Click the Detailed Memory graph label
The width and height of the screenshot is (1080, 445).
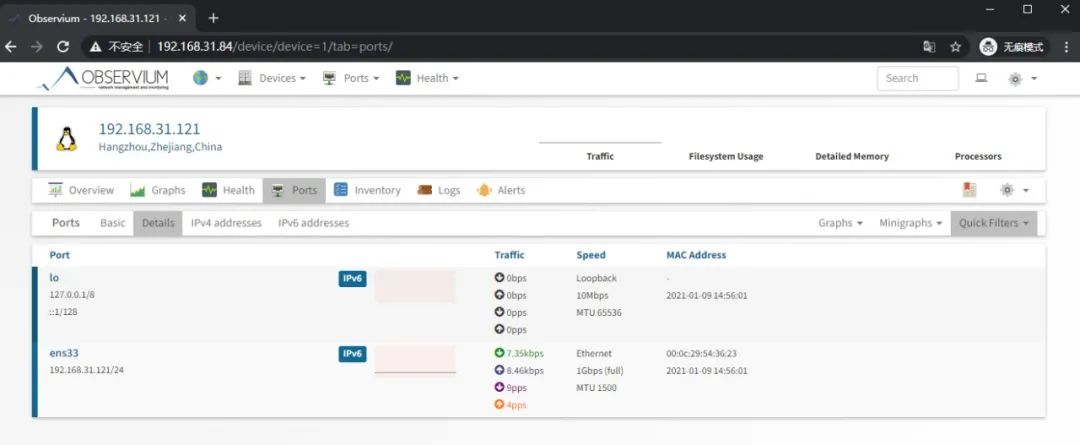click(x=852, y=156)
